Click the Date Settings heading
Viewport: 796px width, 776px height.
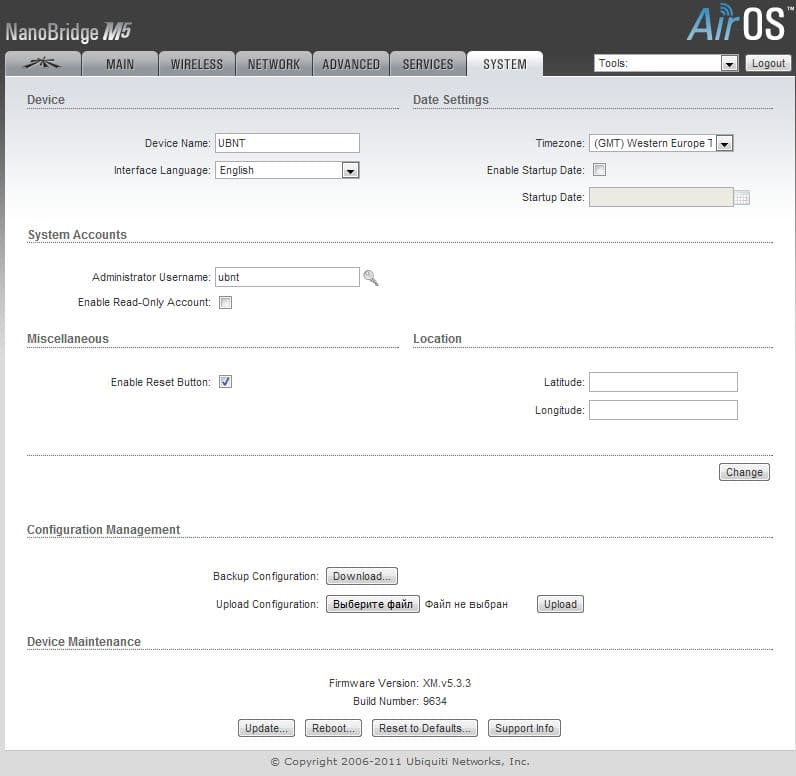(x=451, y=100)
